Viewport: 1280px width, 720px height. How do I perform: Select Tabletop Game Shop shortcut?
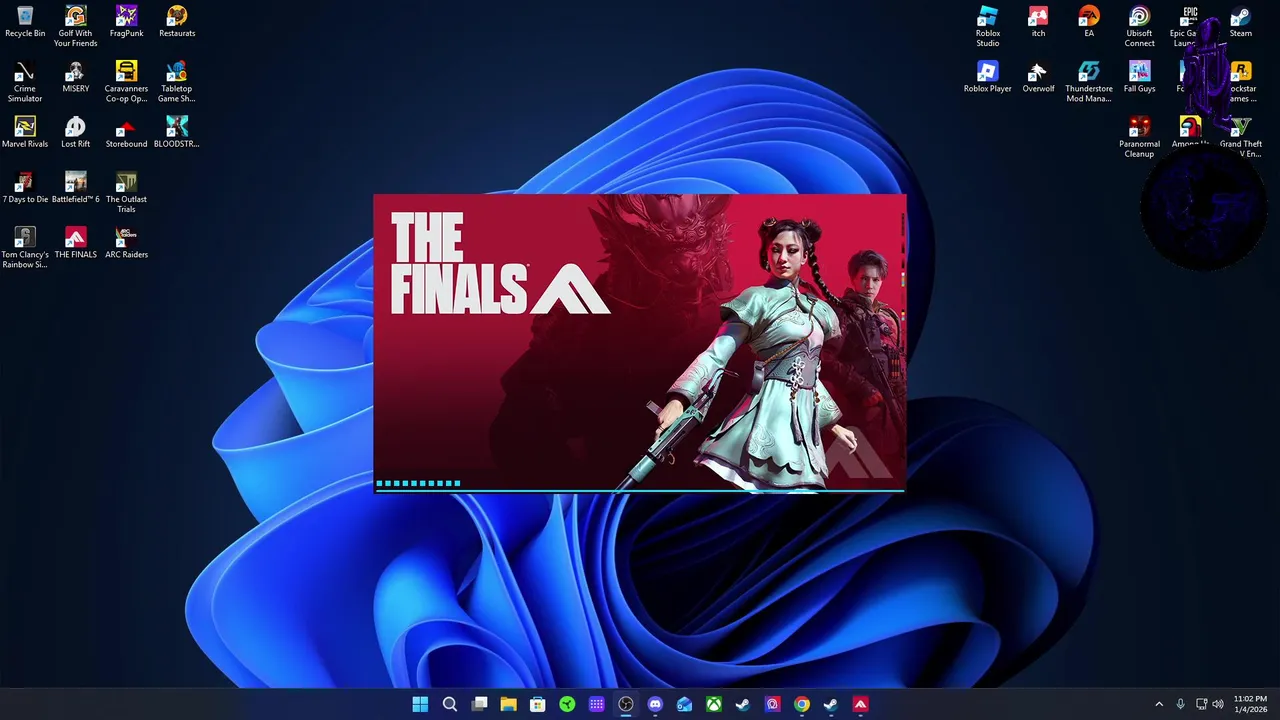(177, 82)
